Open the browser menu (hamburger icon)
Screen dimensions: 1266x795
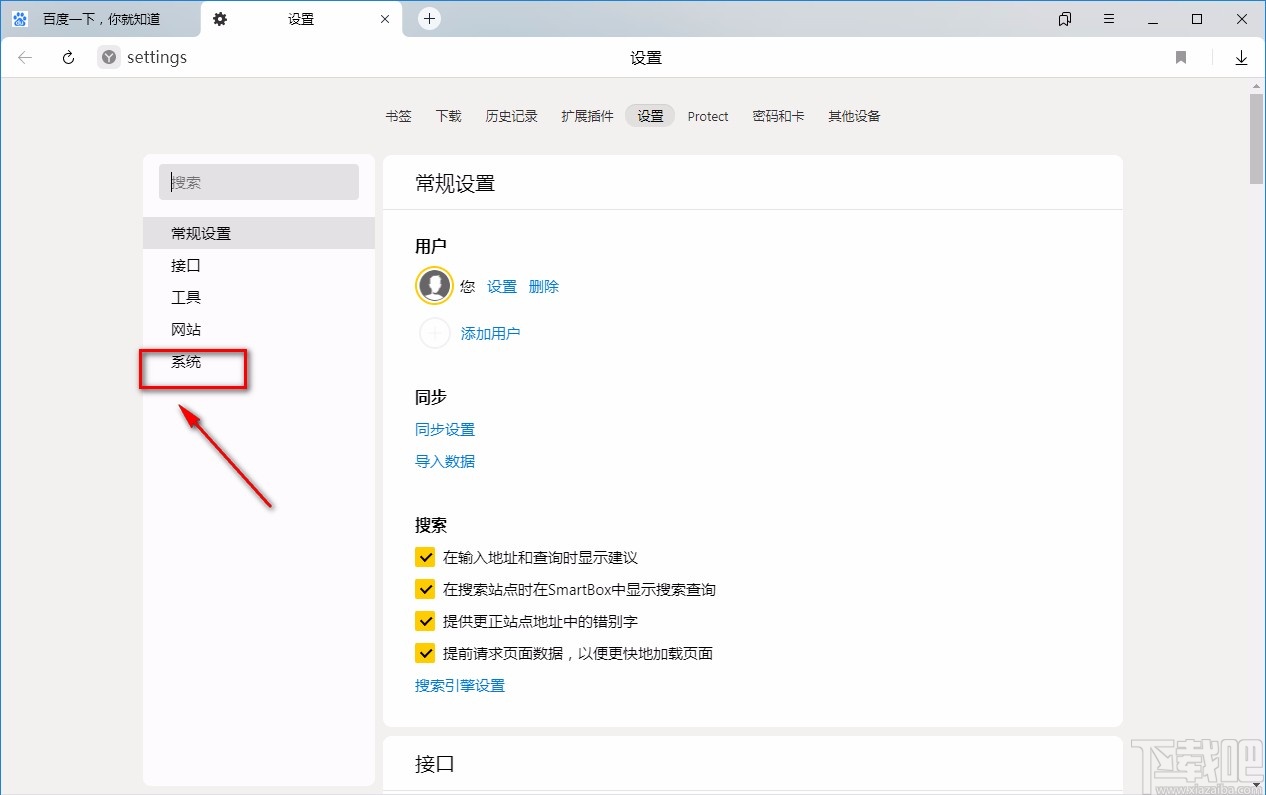click(x=1108, y=18)
